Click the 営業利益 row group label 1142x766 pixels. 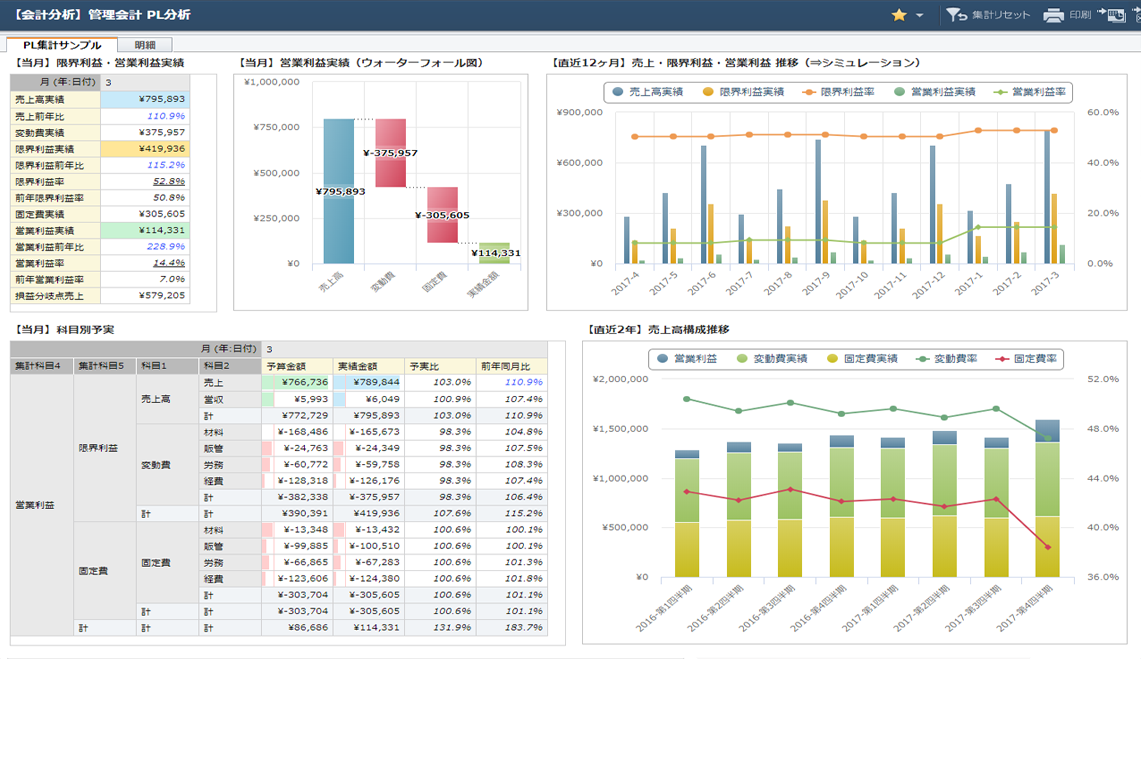tap(42, 505)
